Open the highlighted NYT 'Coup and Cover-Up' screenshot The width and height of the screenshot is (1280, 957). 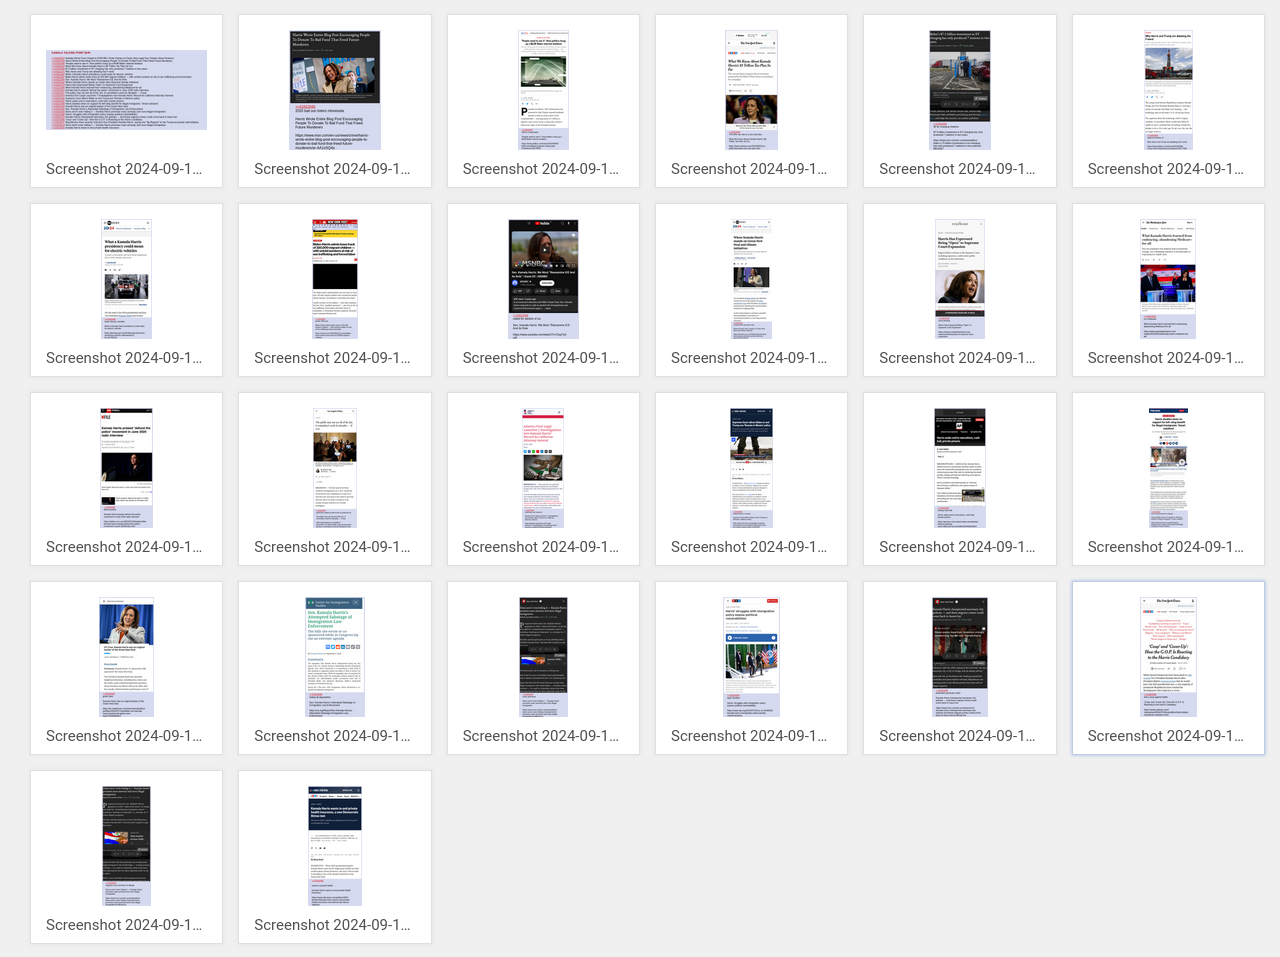tap(1168, 657)
